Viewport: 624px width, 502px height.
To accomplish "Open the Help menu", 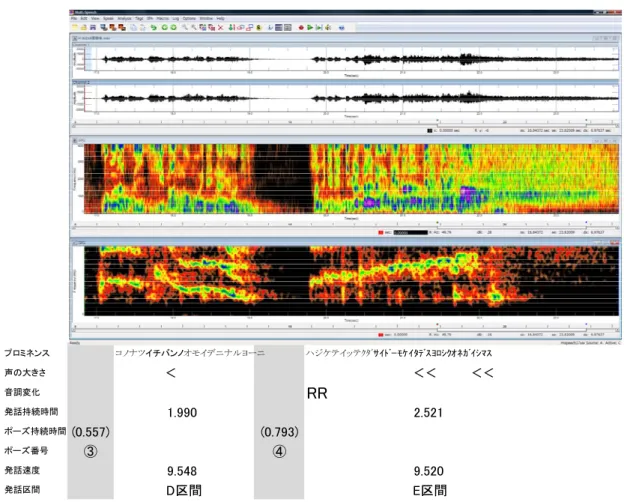I will pos(220,18).
